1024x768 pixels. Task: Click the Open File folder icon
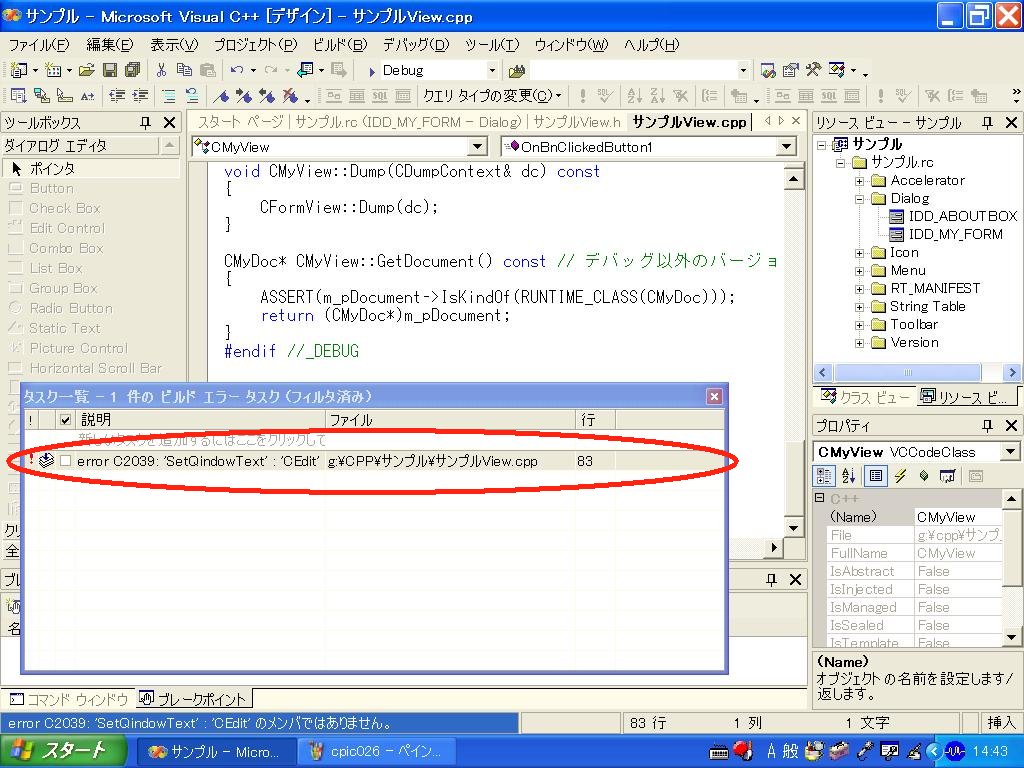[86, 70]
